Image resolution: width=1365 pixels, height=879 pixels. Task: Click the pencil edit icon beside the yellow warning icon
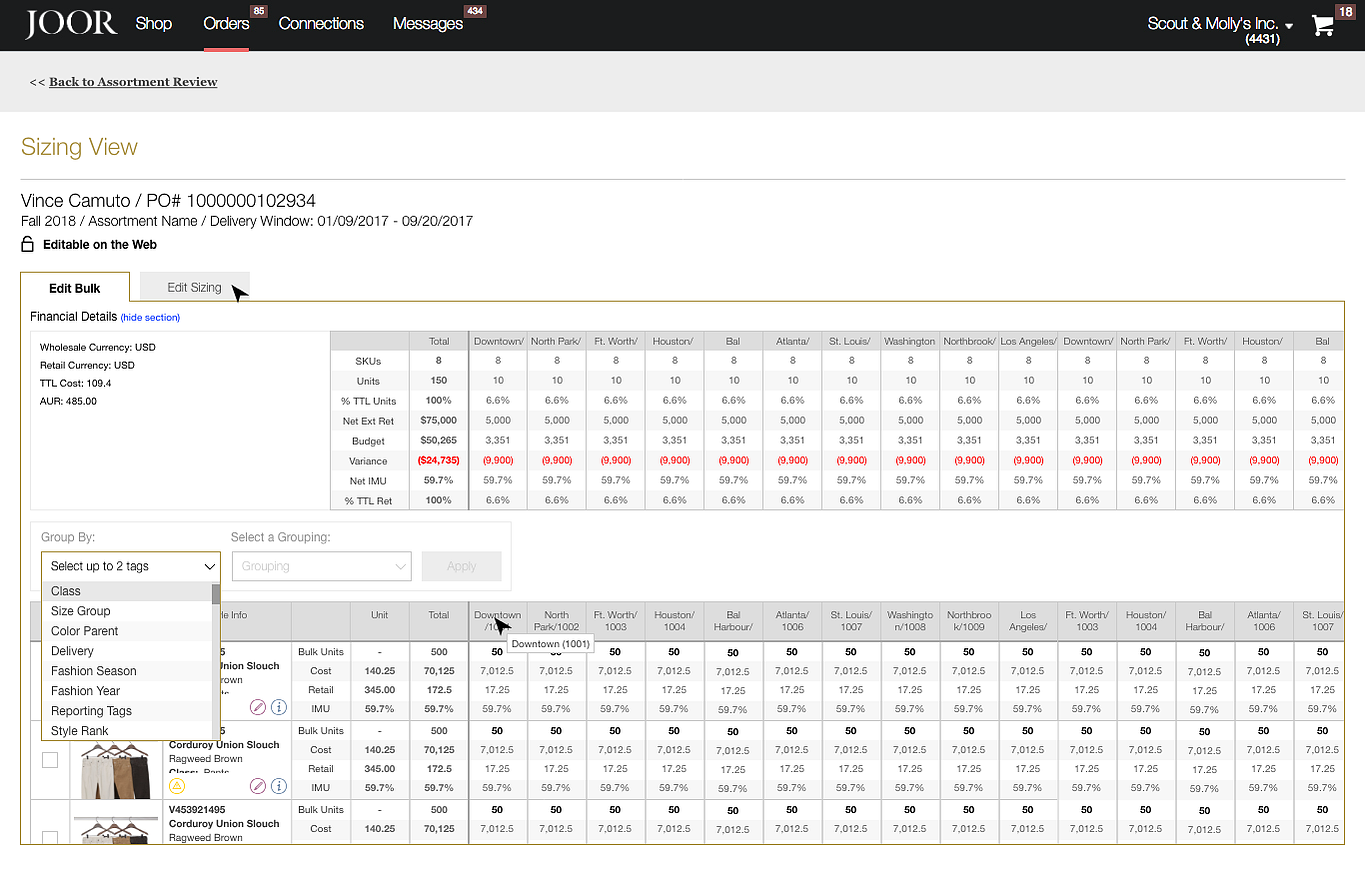[258, 786]
